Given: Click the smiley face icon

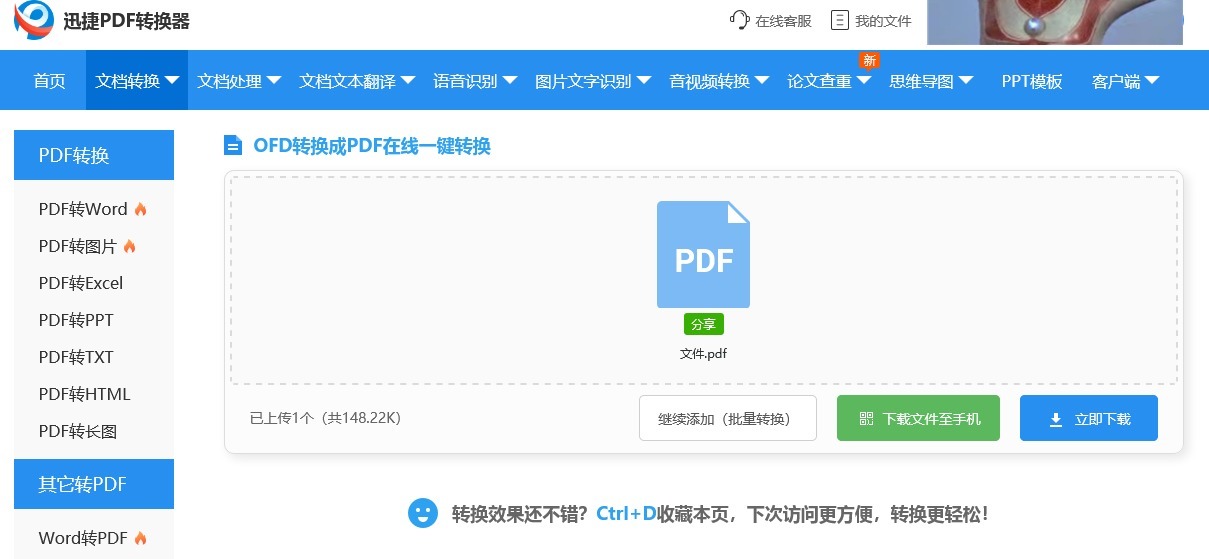Looking at the screenshot, I should pos(423,514).
